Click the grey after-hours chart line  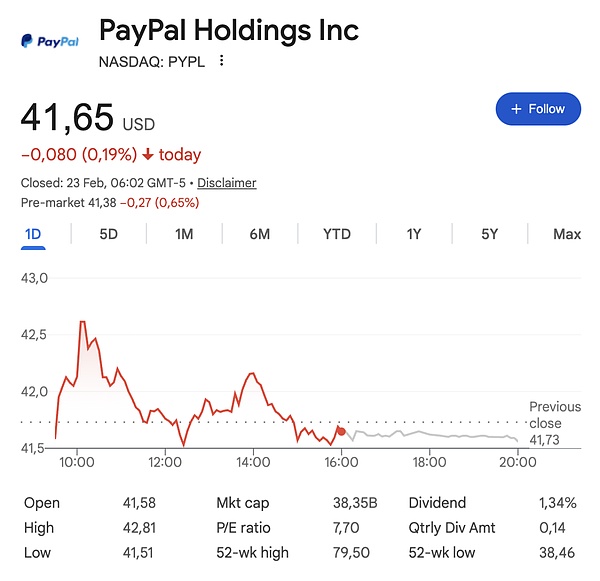click(x=430, y=435)
